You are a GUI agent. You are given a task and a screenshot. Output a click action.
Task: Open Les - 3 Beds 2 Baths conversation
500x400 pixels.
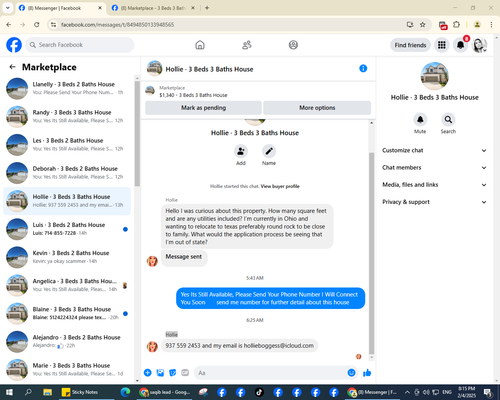68,145
